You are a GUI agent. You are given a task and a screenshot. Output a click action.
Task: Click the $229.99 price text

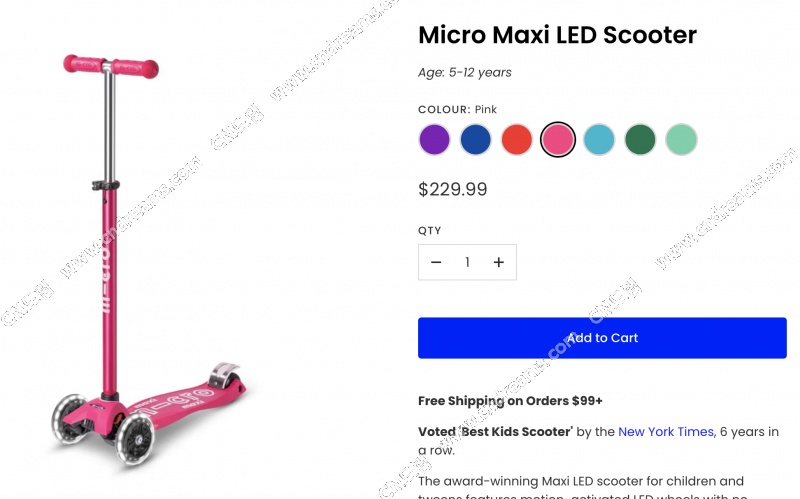tap(452, 189)
